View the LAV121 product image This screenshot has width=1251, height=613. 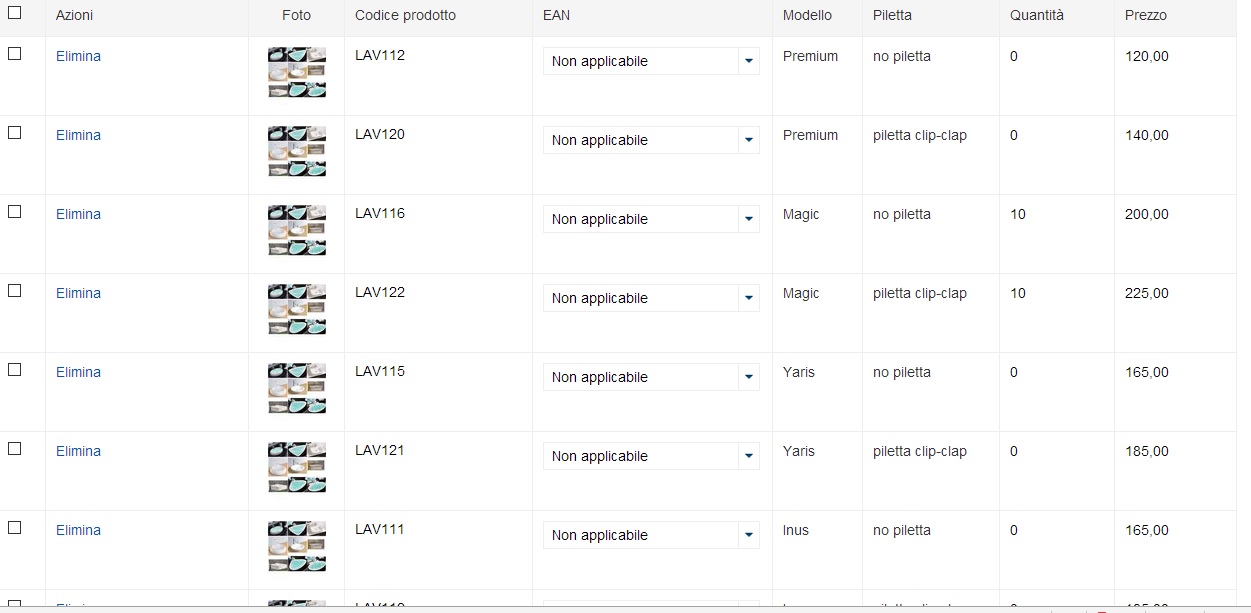(297, 467)
